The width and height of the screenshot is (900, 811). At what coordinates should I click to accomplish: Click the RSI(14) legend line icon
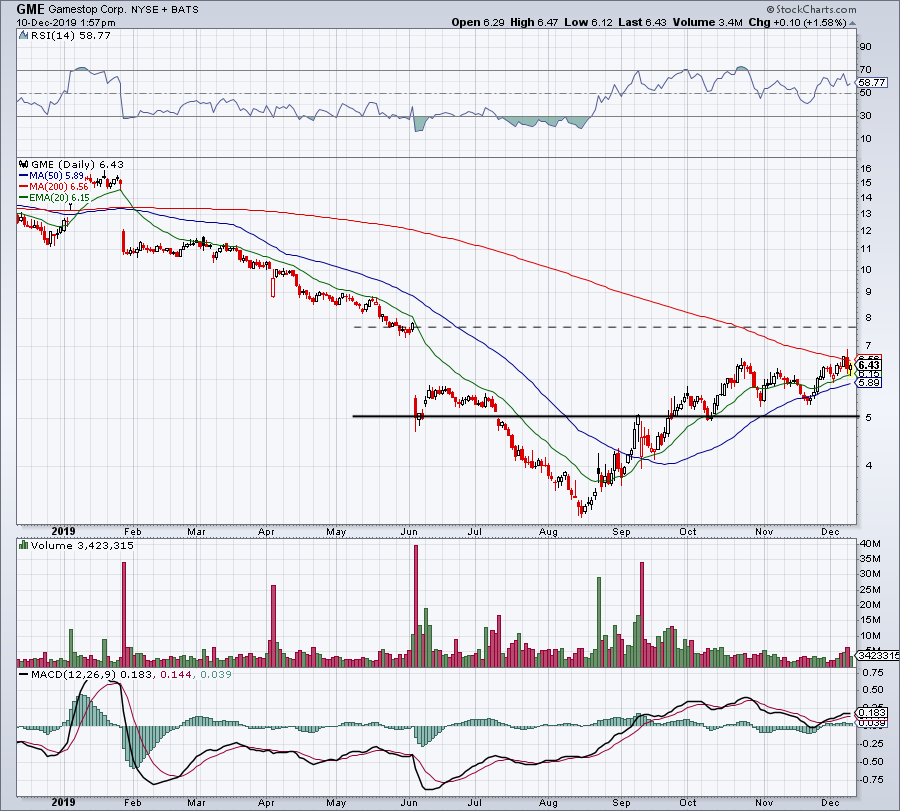click(x=24, y=36)
